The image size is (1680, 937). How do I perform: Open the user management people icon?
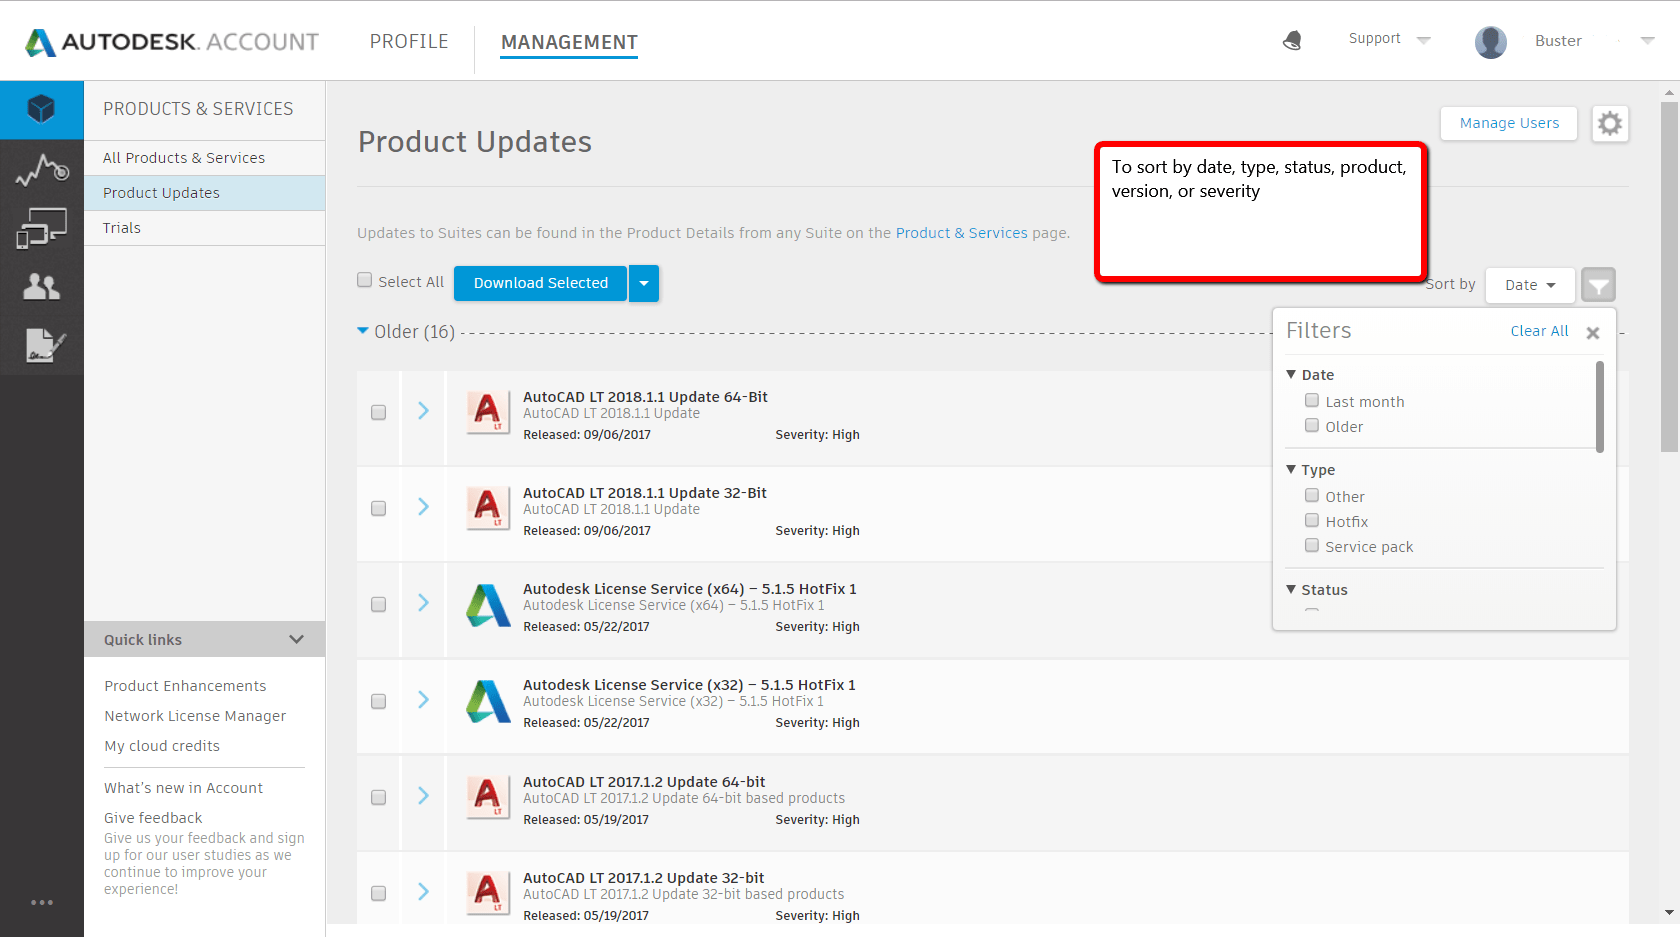click(42, 287)
